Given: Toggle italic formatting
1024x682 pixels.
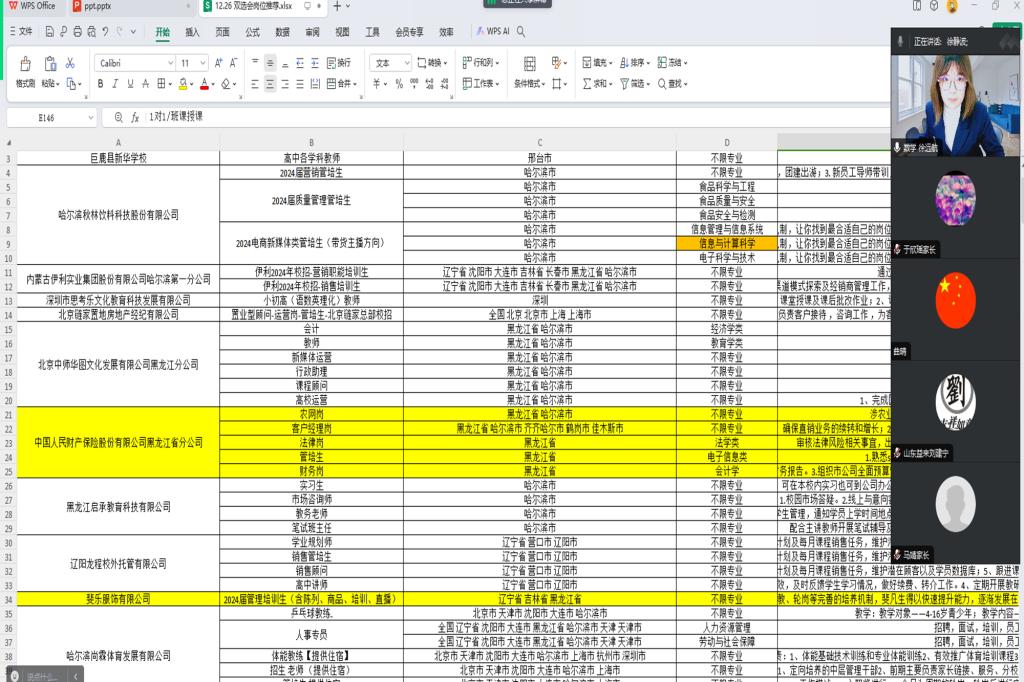Looking at the screenshot, I should [115, 84].
